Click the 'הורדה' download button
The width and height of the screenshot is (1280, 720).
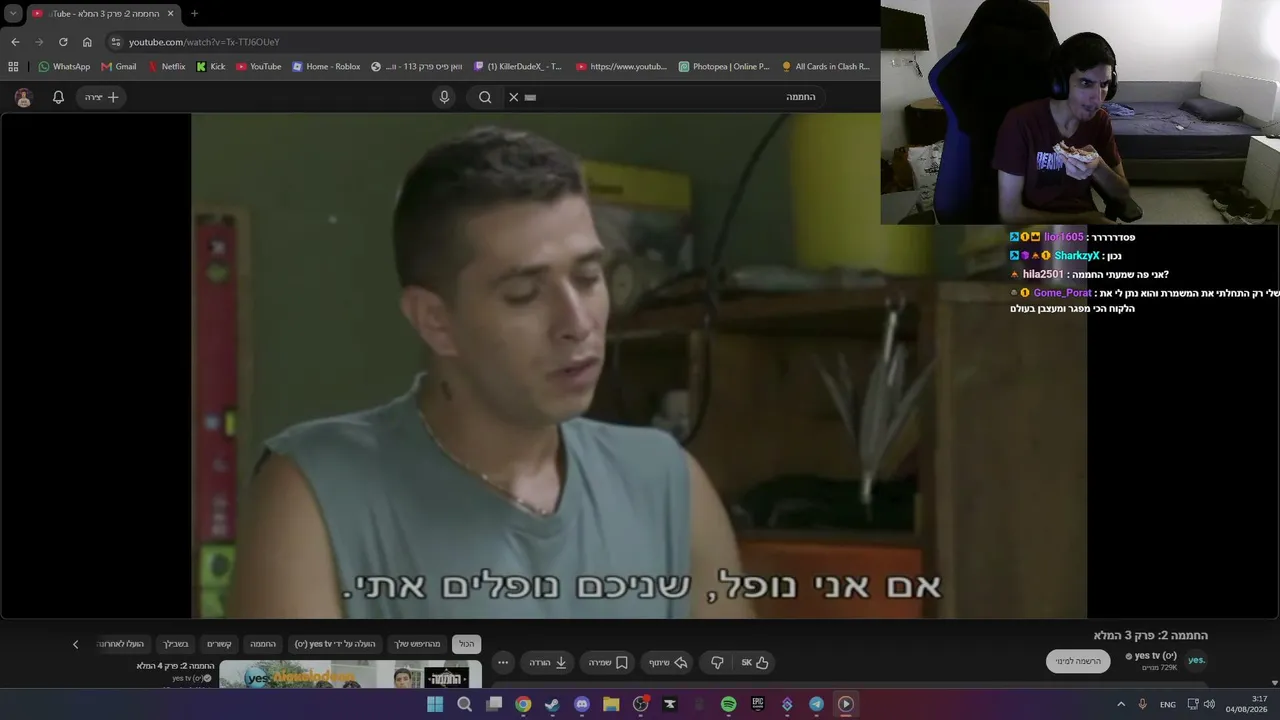(548, 662)
